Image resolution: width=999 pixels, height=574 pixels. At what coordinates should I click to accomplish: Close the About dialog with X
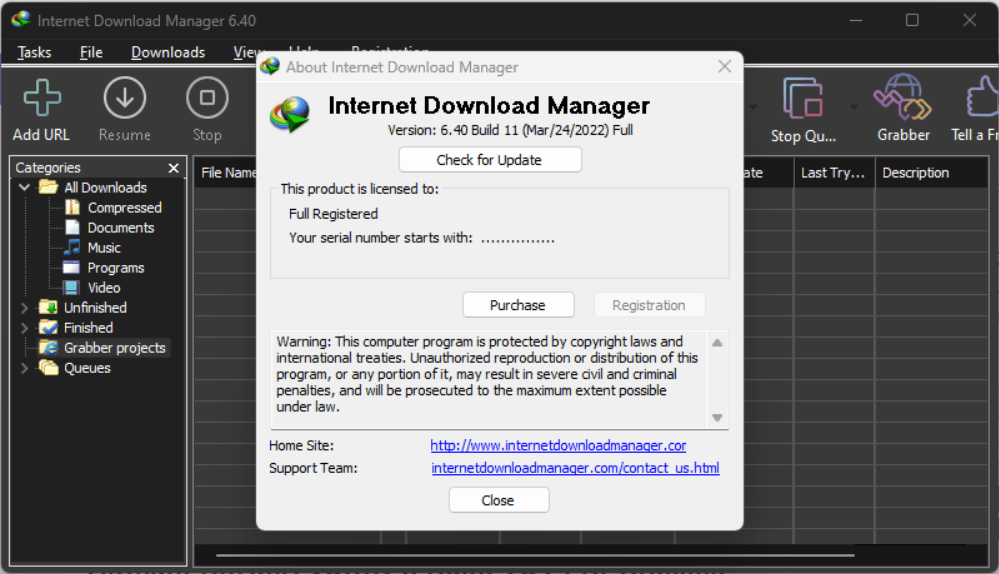click(724, 66)
